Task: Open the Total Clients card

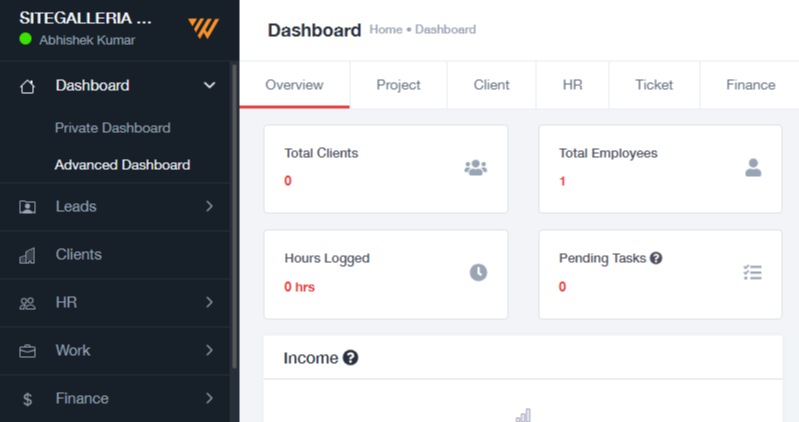Action: (386, 169)
